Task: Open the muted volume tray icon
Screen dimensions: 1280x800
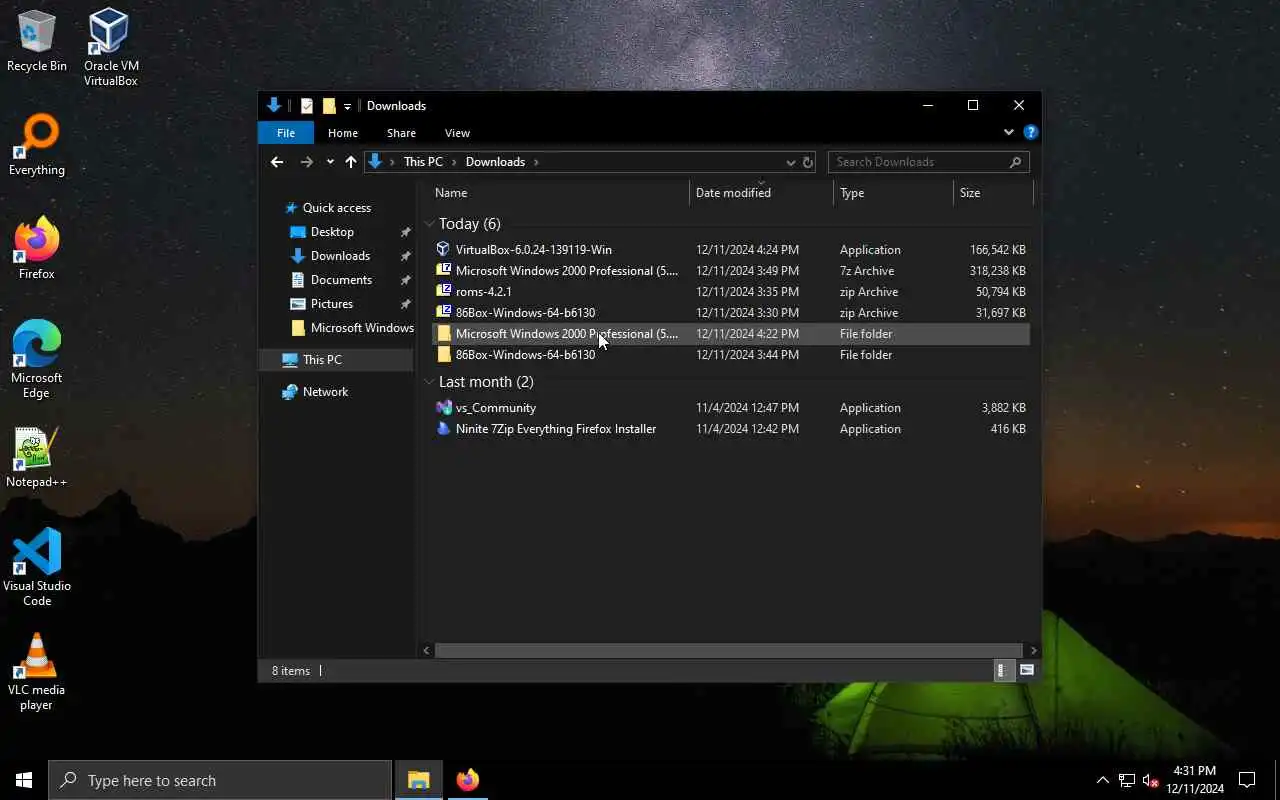Action: pos(1150,780)
